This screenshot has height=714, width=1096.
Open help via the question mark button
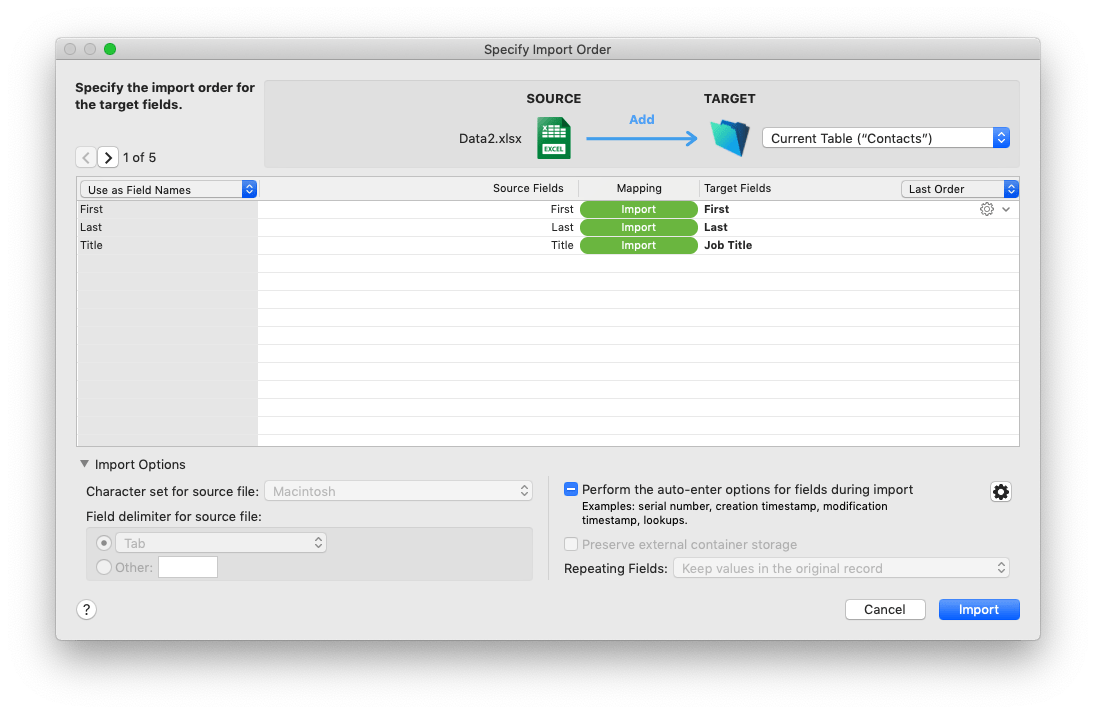click(86, 609)
